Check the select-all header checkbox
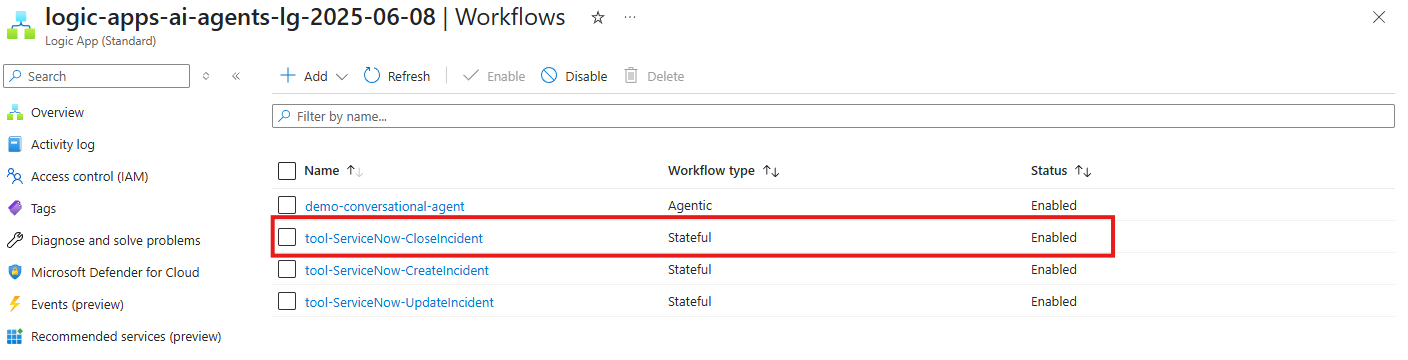Viewport: 1408px width, 360px height. (x=287, y=171)
